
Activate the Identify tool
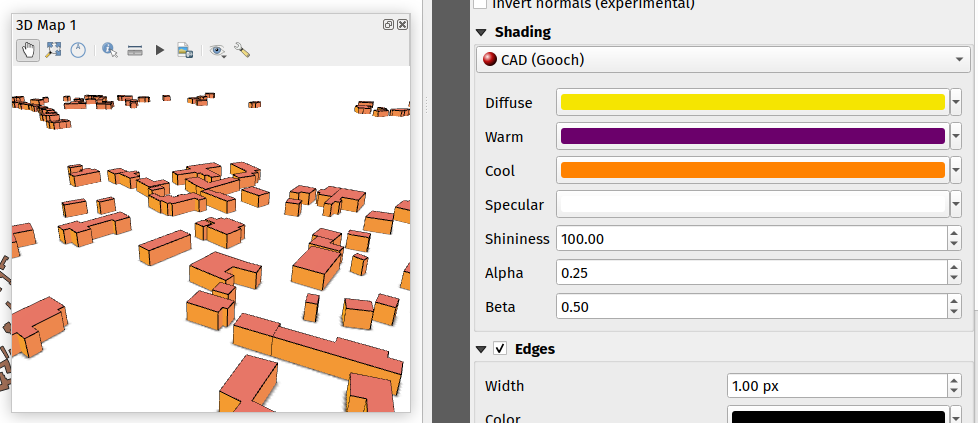[x=110, y=49]
